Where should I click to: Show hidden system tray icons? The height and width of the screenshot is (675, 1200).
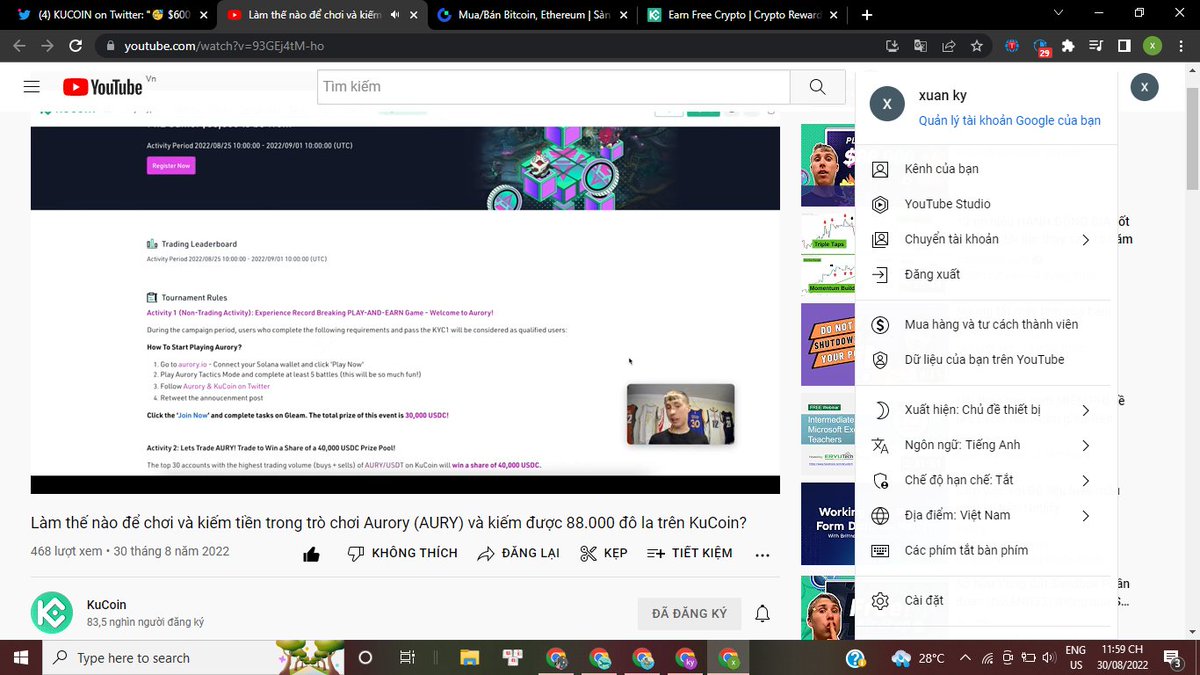965,658
